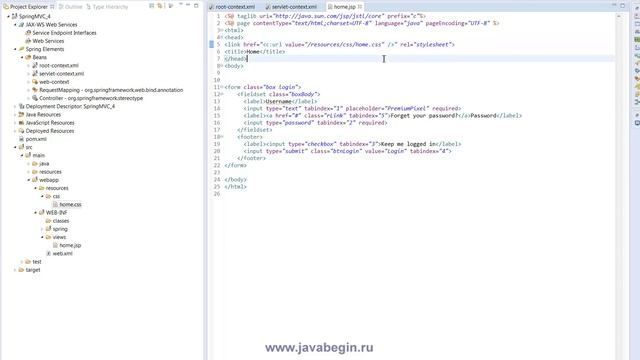
Task: Expand the JavaScript Resources node
Action: click(x=15, y=122)
